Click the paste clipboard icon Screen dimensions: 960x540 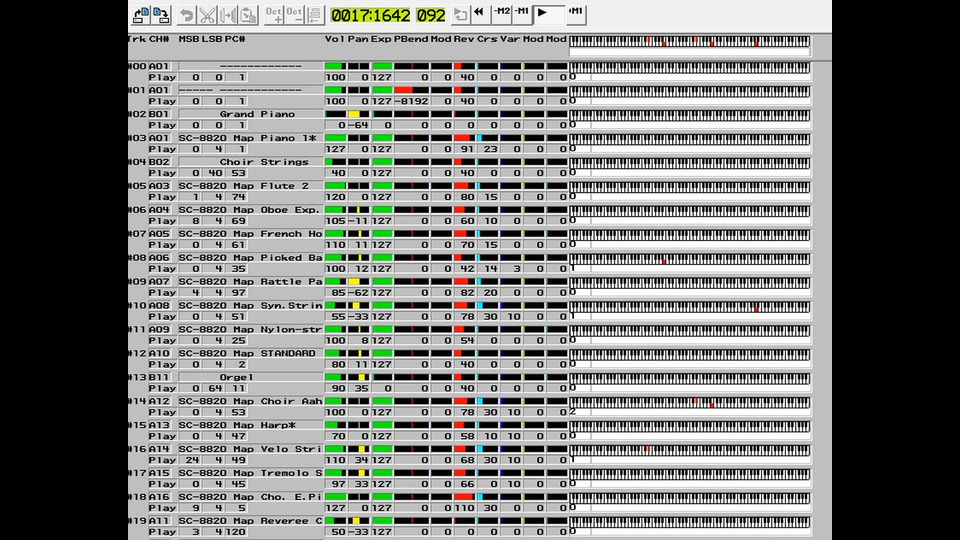248,15
